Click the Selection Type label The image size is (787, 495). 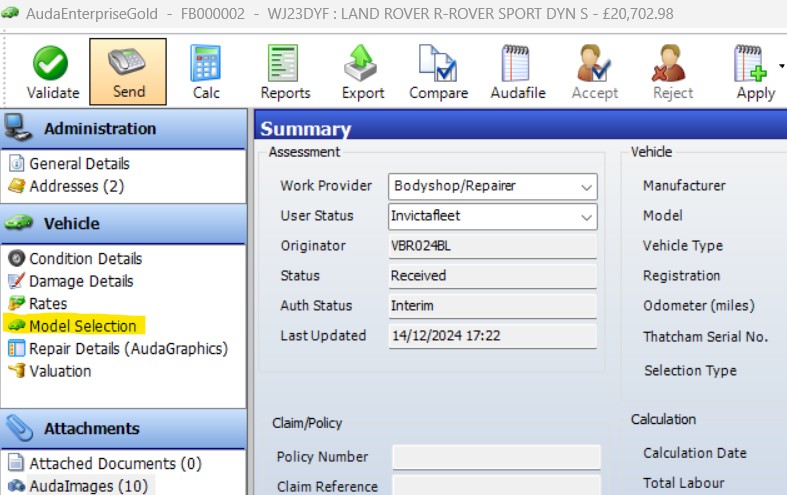point(691,370)
